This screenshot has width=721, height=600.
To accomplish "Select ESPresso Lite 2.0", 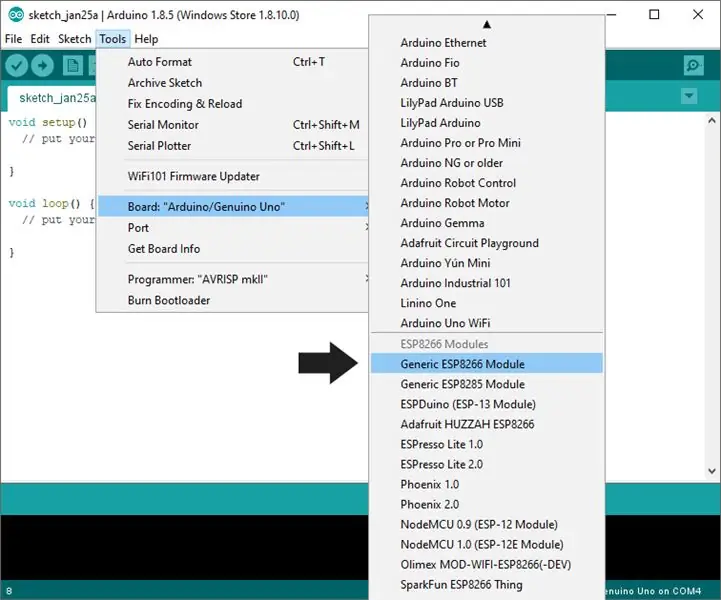I will [x=486, y=464].
